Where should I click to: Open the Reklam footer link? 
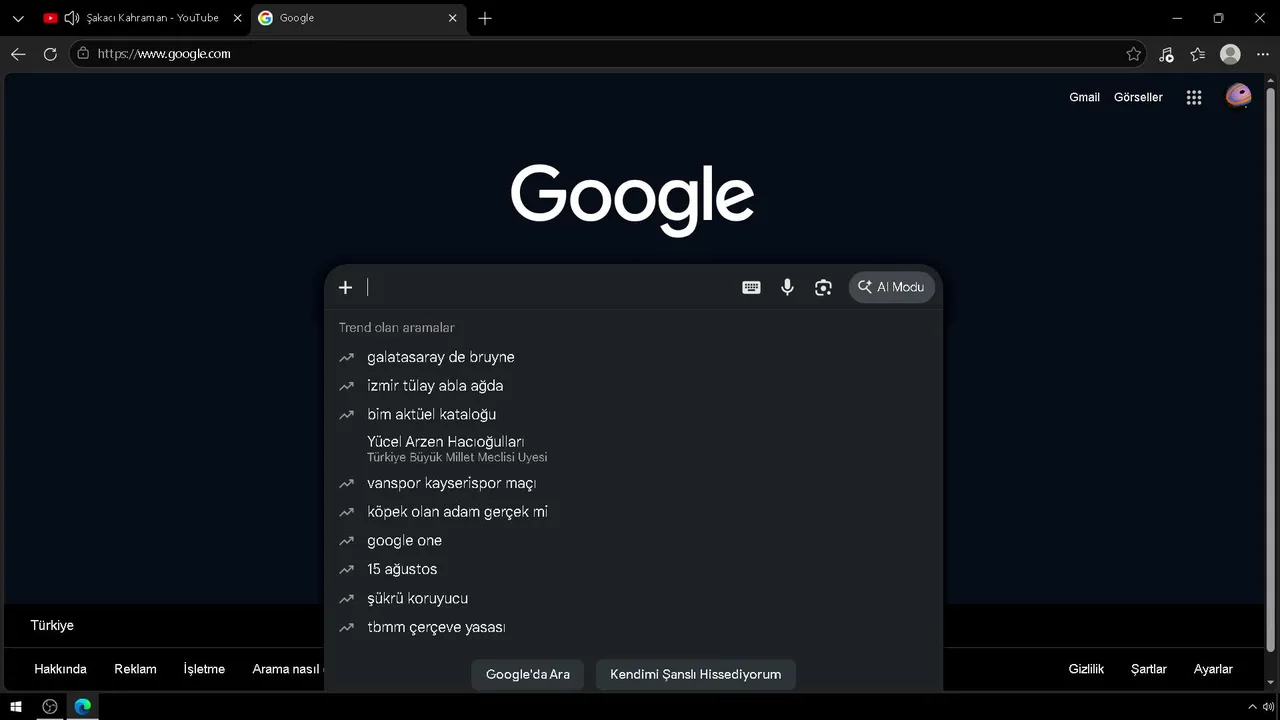coord(135,669)
